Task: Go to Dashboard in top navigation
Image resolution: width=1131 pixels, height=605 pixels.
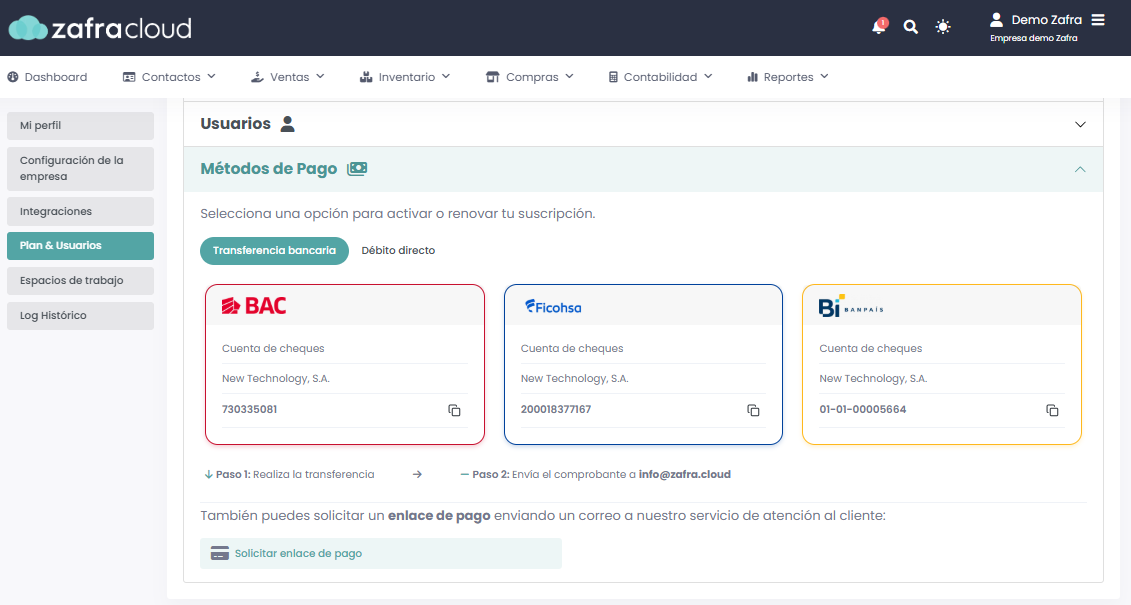Action: point(48,77)
